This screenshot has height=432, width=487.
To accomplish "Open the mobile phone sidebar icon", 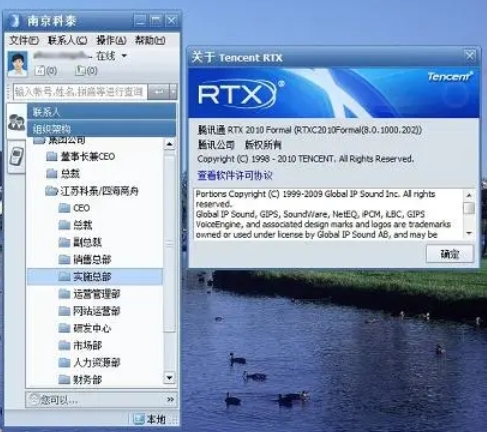I will [x=16, y=157].
